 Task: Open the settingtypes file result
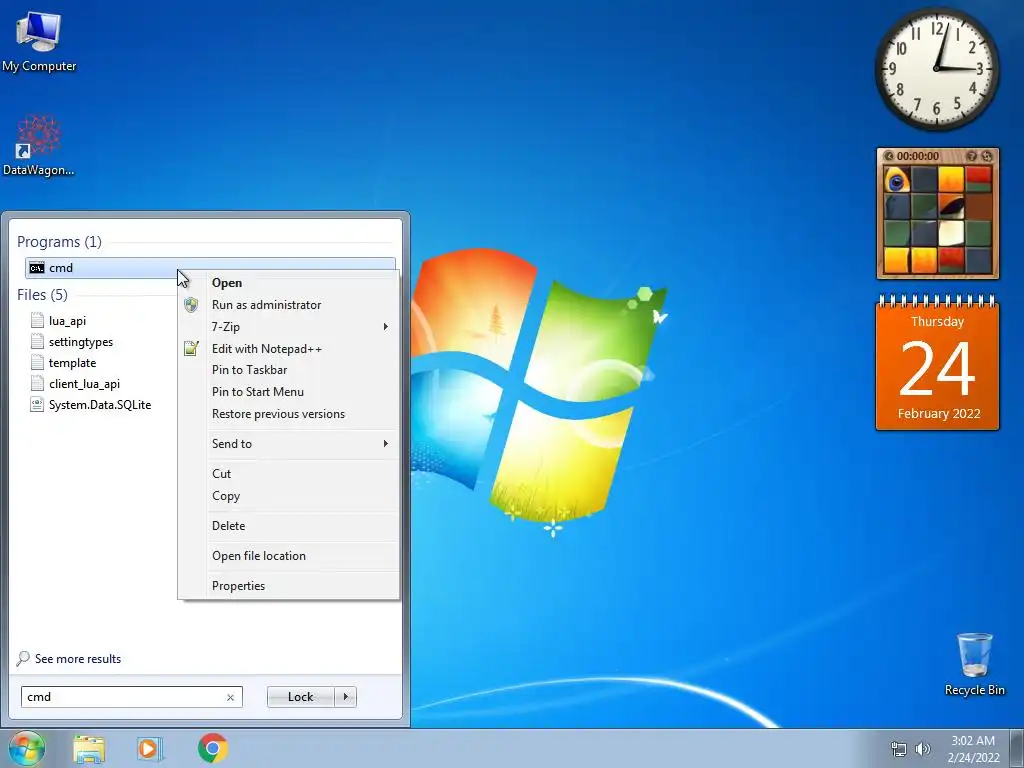coord(72,342)
